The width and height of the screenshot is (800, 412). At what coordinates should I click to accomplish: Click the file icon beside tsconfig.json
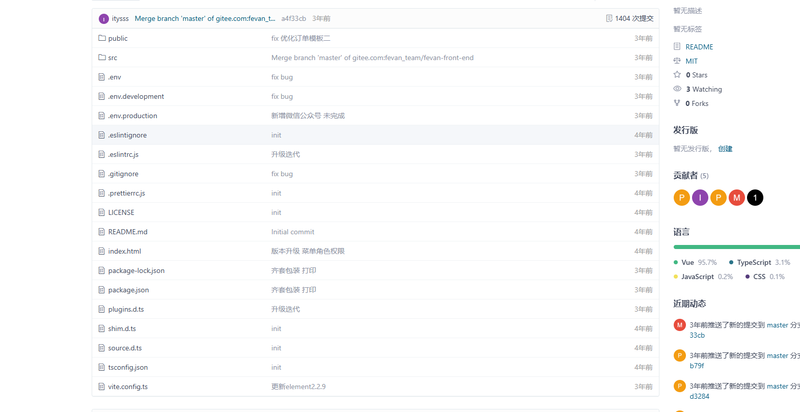(x=102, y=367)
